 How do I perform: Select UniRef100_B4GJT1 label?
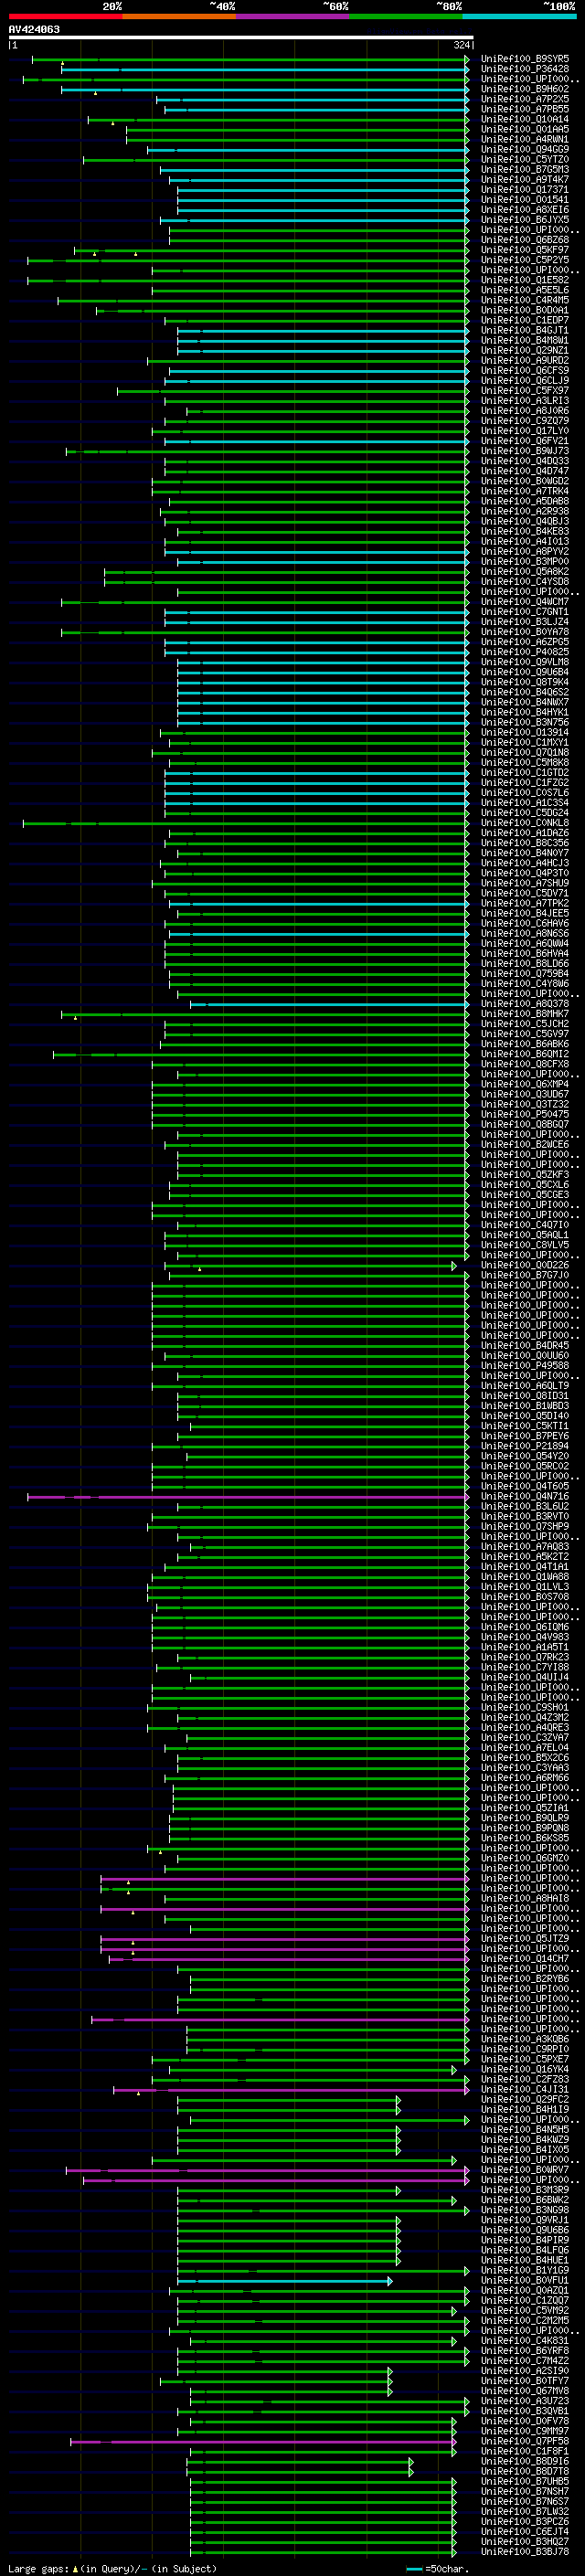point(525,330)
